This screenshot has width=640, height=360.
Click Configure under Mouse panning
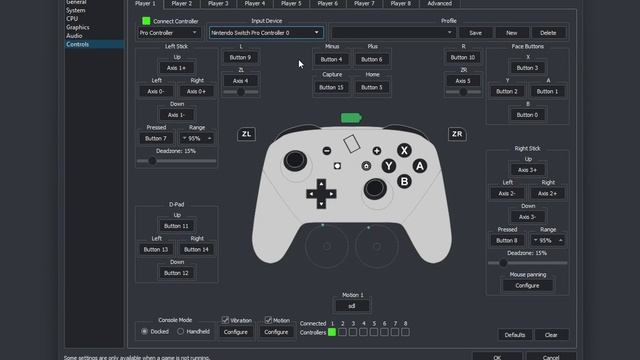pyautogui.click(x=527, y=285)
